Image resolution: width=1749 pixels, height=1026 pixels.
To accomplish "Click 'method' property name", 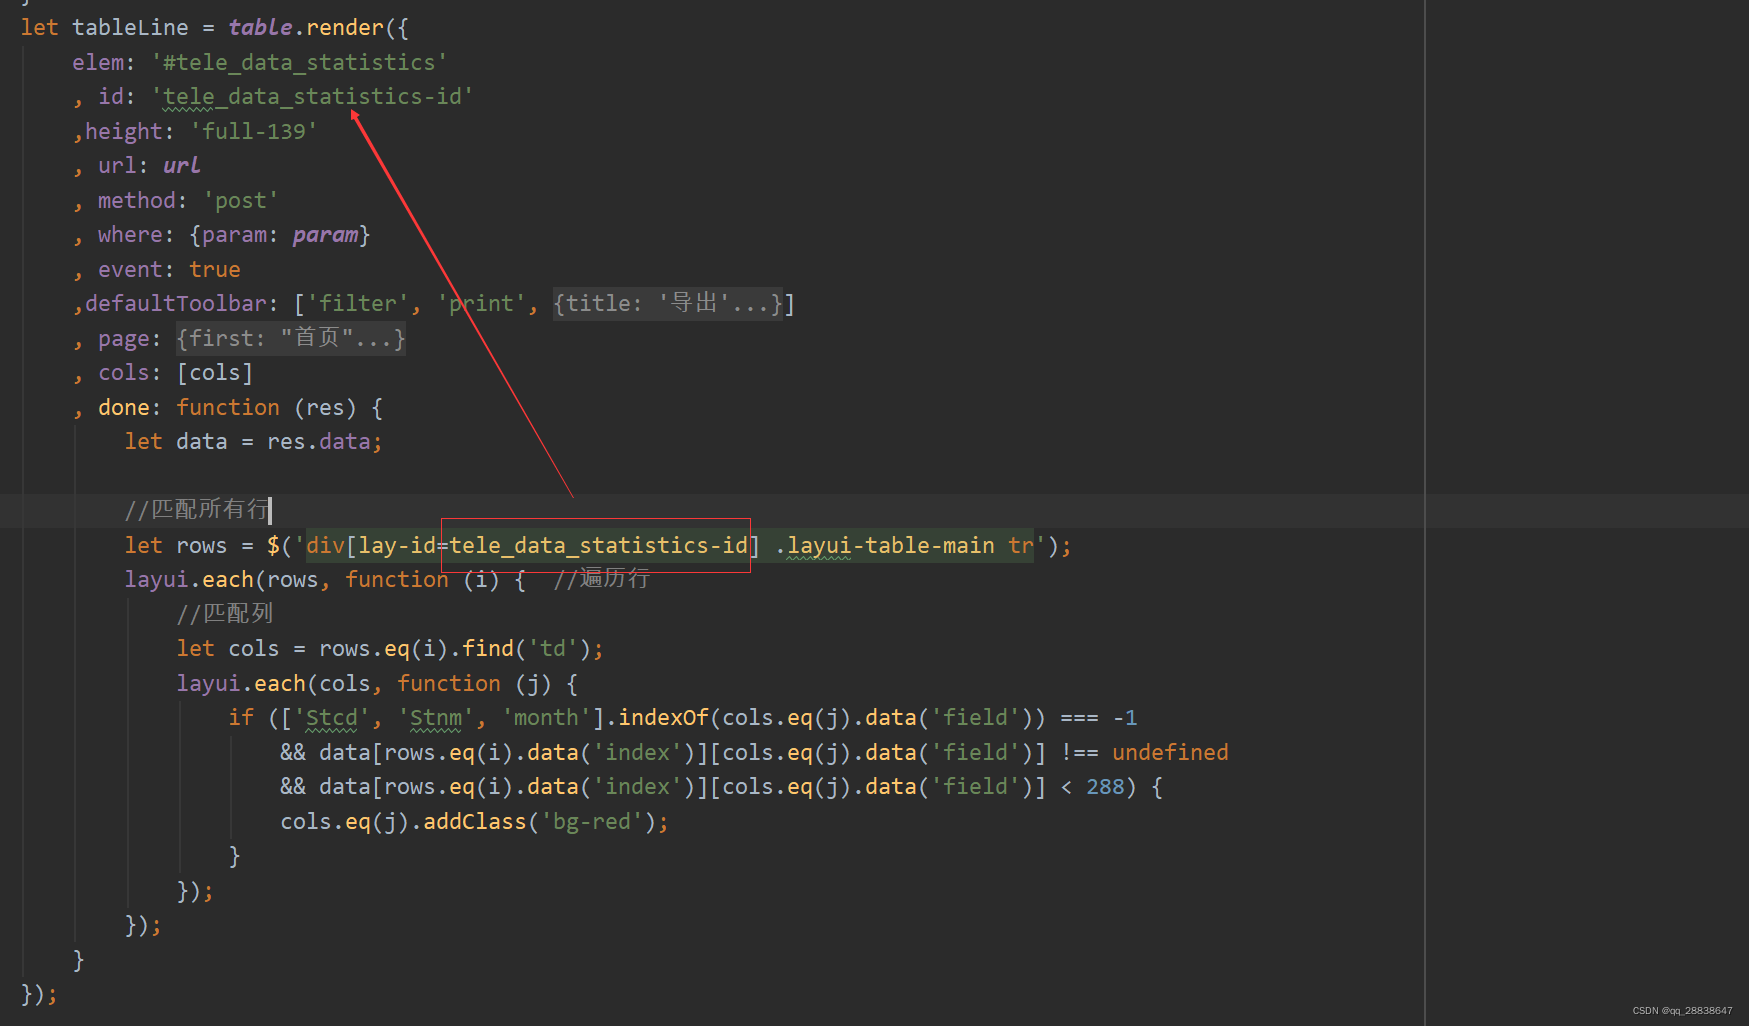I will (x=137, y=201).
